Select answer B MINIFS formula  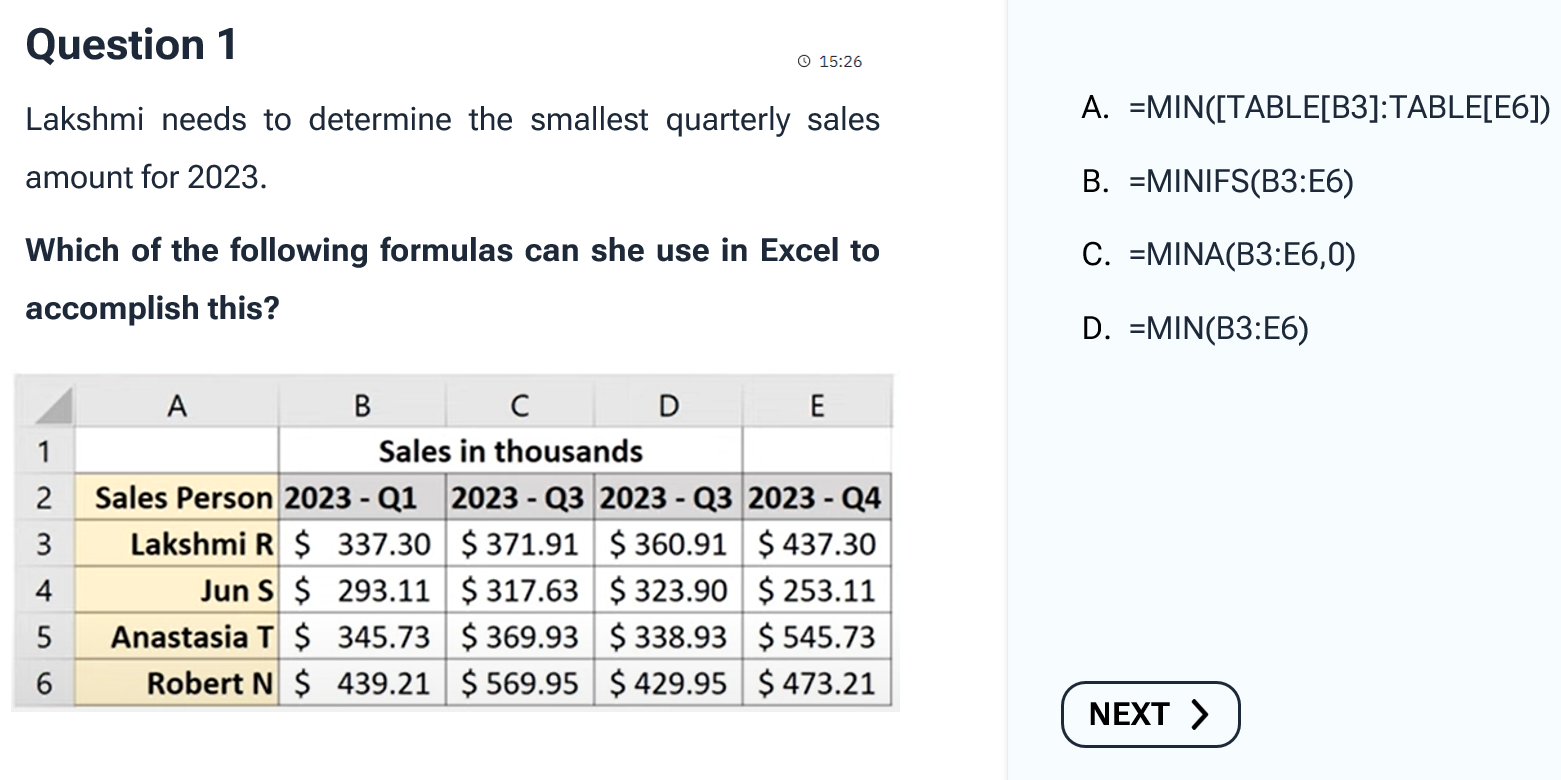[x=1217, y=181]
